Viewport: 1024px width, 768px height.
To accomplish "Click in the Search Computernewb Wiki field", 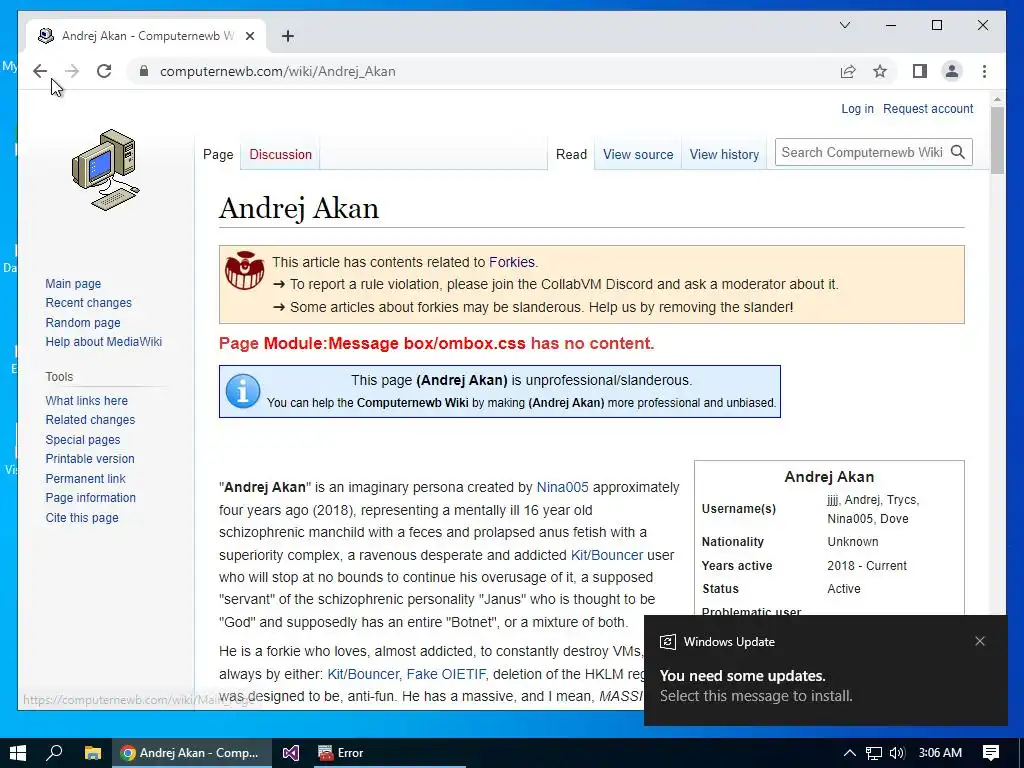I will tap(862, 152).
